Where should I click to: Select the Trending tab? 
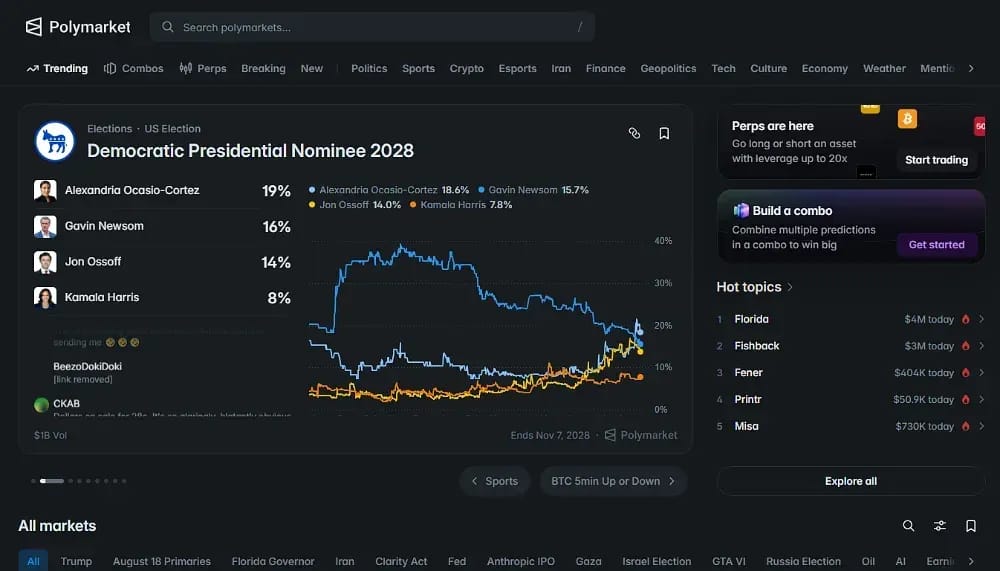coord(57,68)
